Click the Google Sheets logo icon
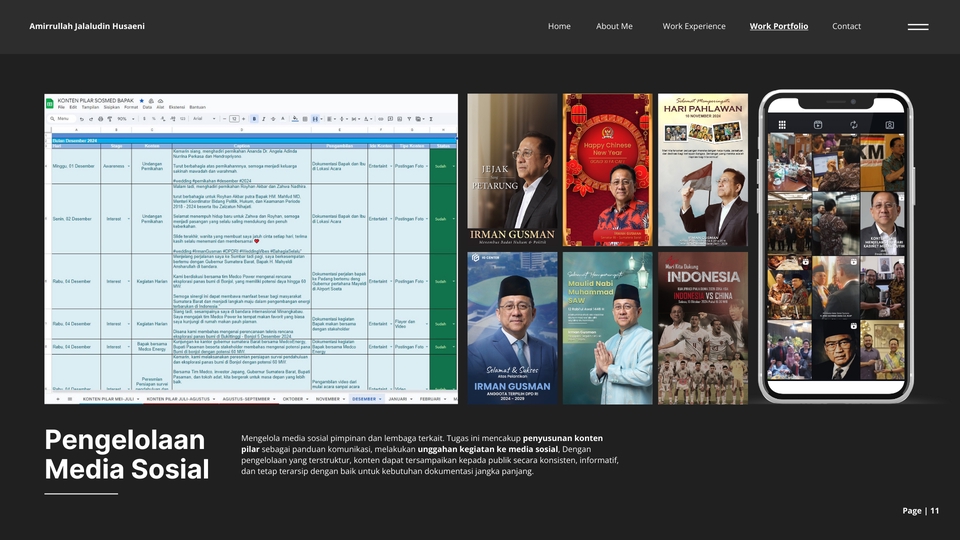This screenshot has width=960, height=540. (x=50, y=103)
